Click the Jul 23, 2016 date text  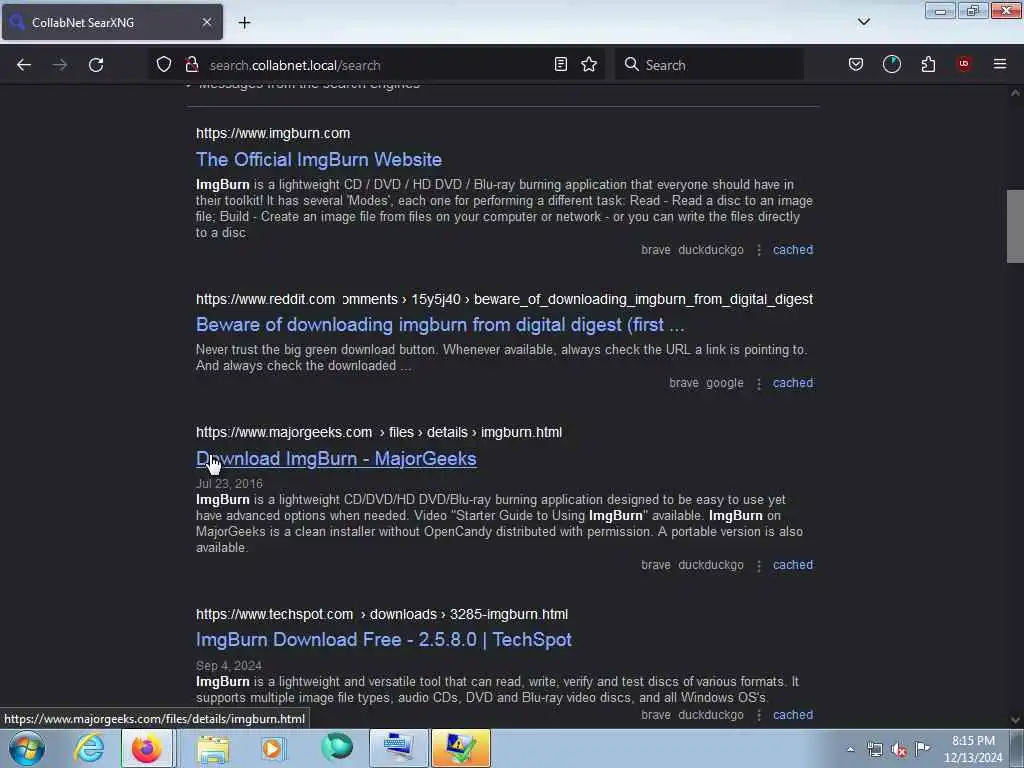tap(229, 484)
